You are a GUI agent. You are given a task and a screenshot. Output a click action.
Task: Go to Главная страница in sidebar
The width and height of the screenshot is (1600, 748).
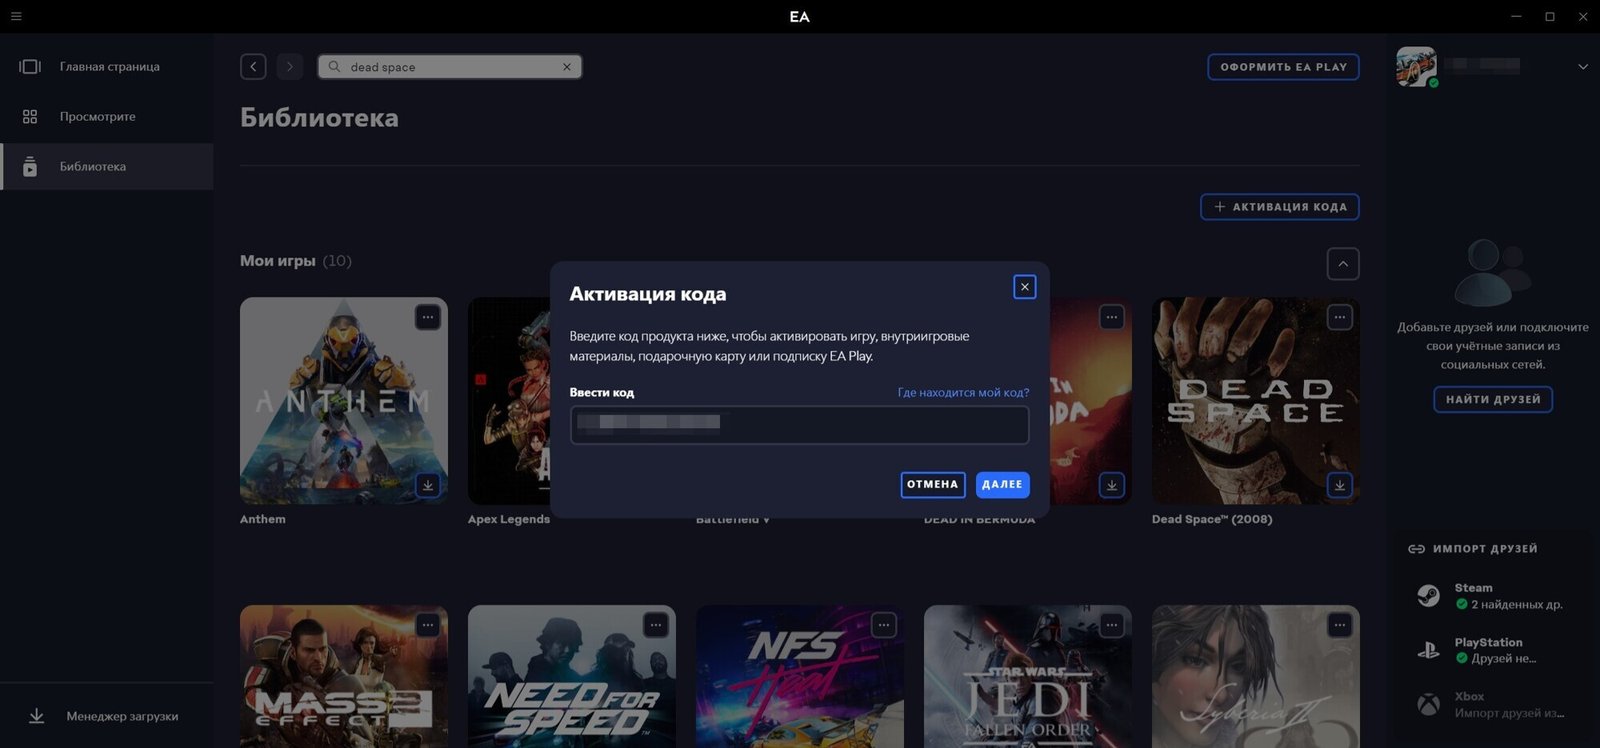point(107,66)
